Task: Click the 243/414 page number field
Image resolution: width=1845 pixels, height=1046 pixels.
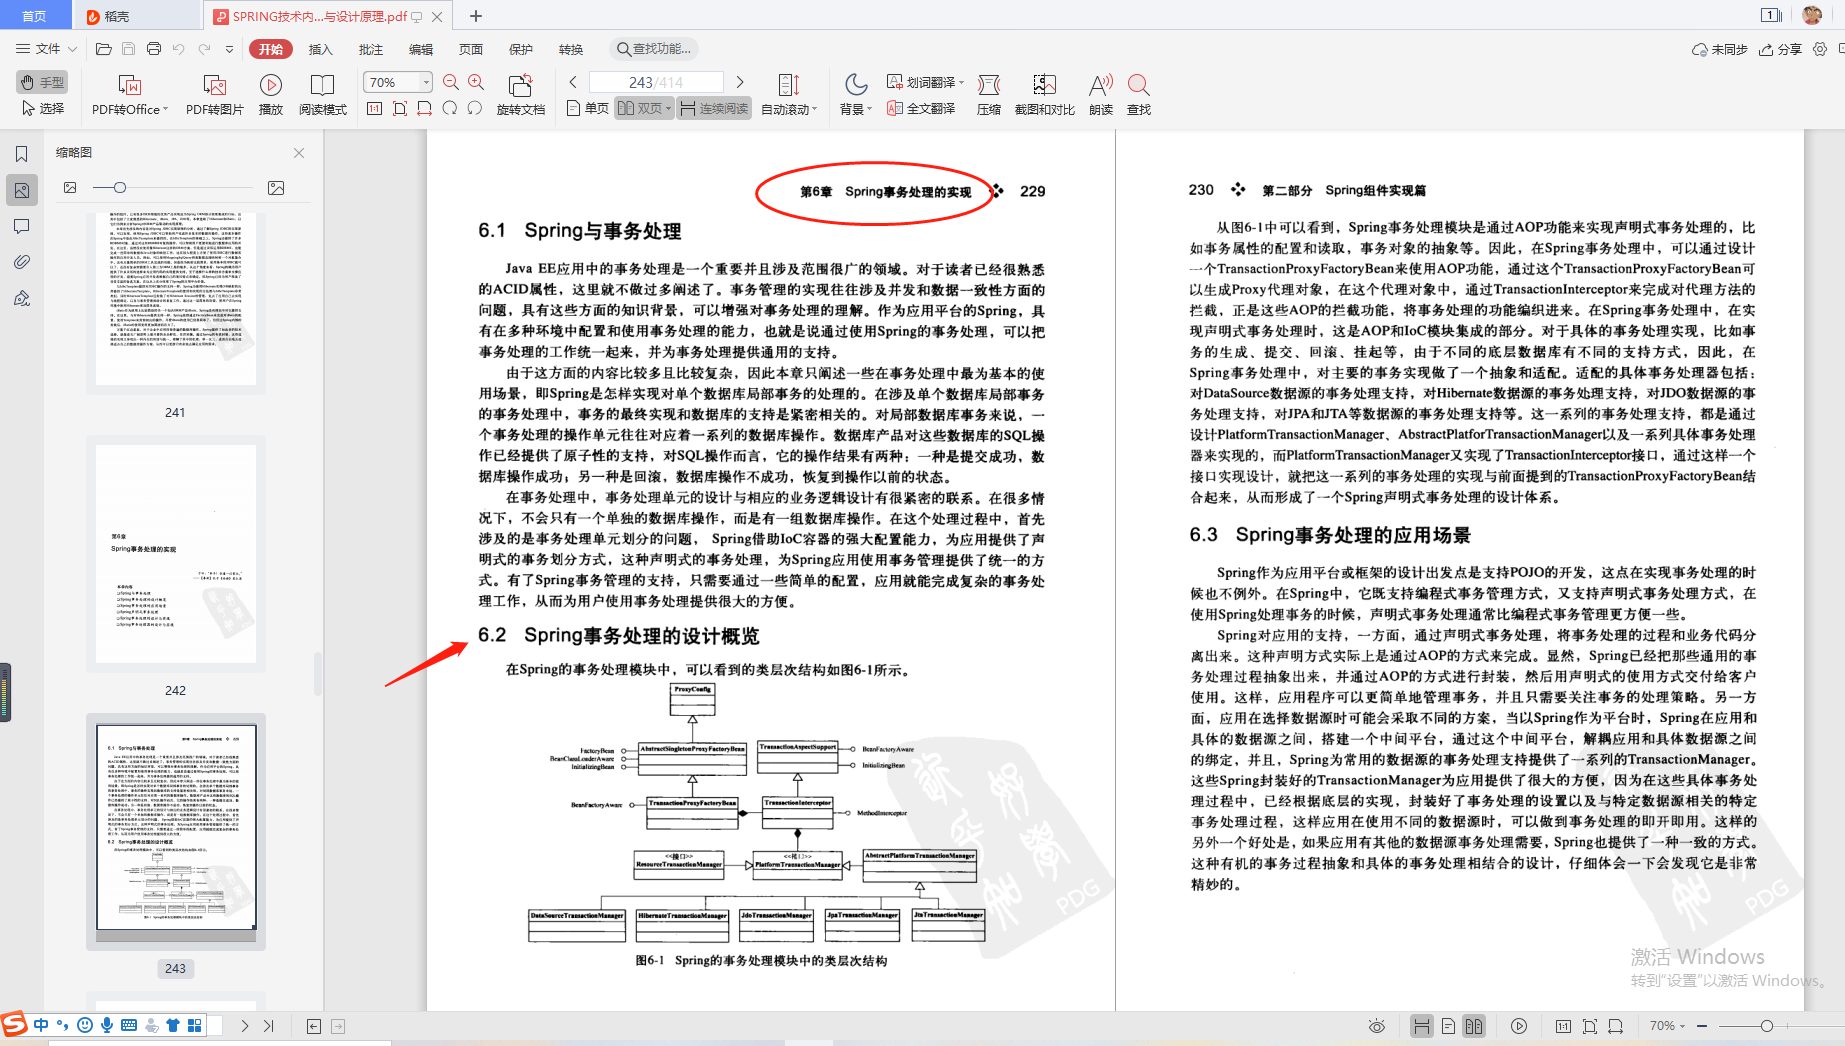Action: point(656,82)
